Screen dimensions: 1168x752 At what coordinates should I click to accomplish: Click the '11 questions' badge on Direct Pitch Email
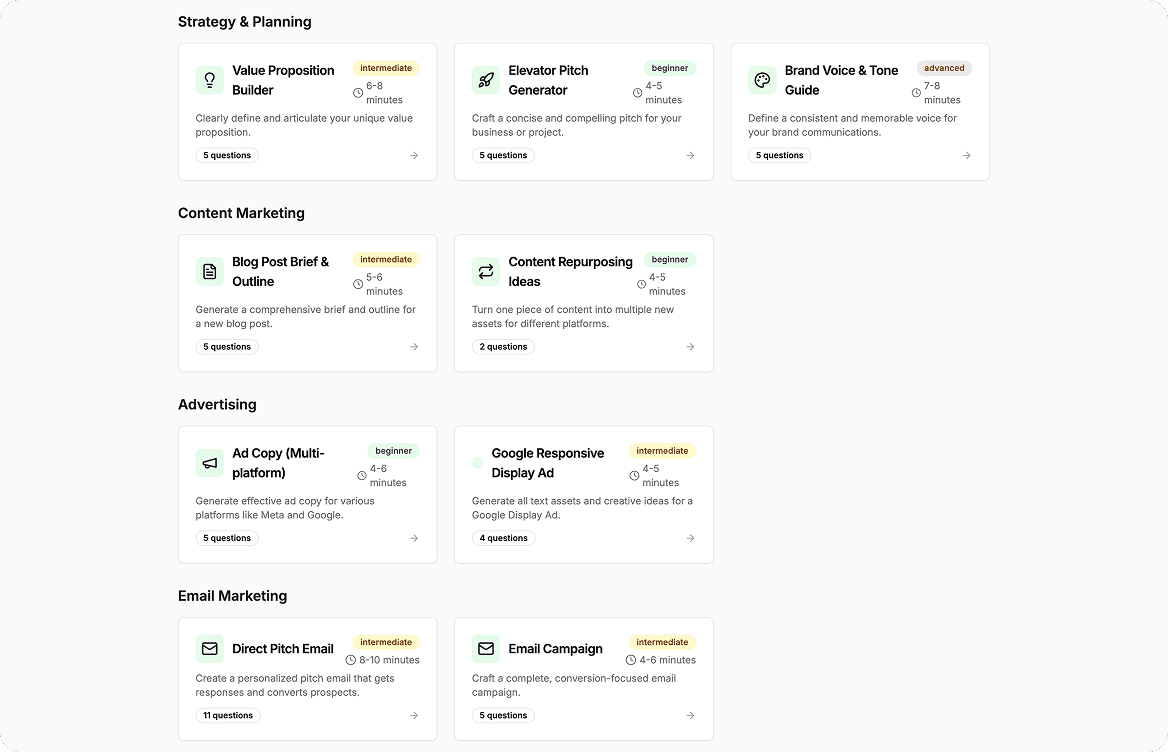tap(228, 715)
